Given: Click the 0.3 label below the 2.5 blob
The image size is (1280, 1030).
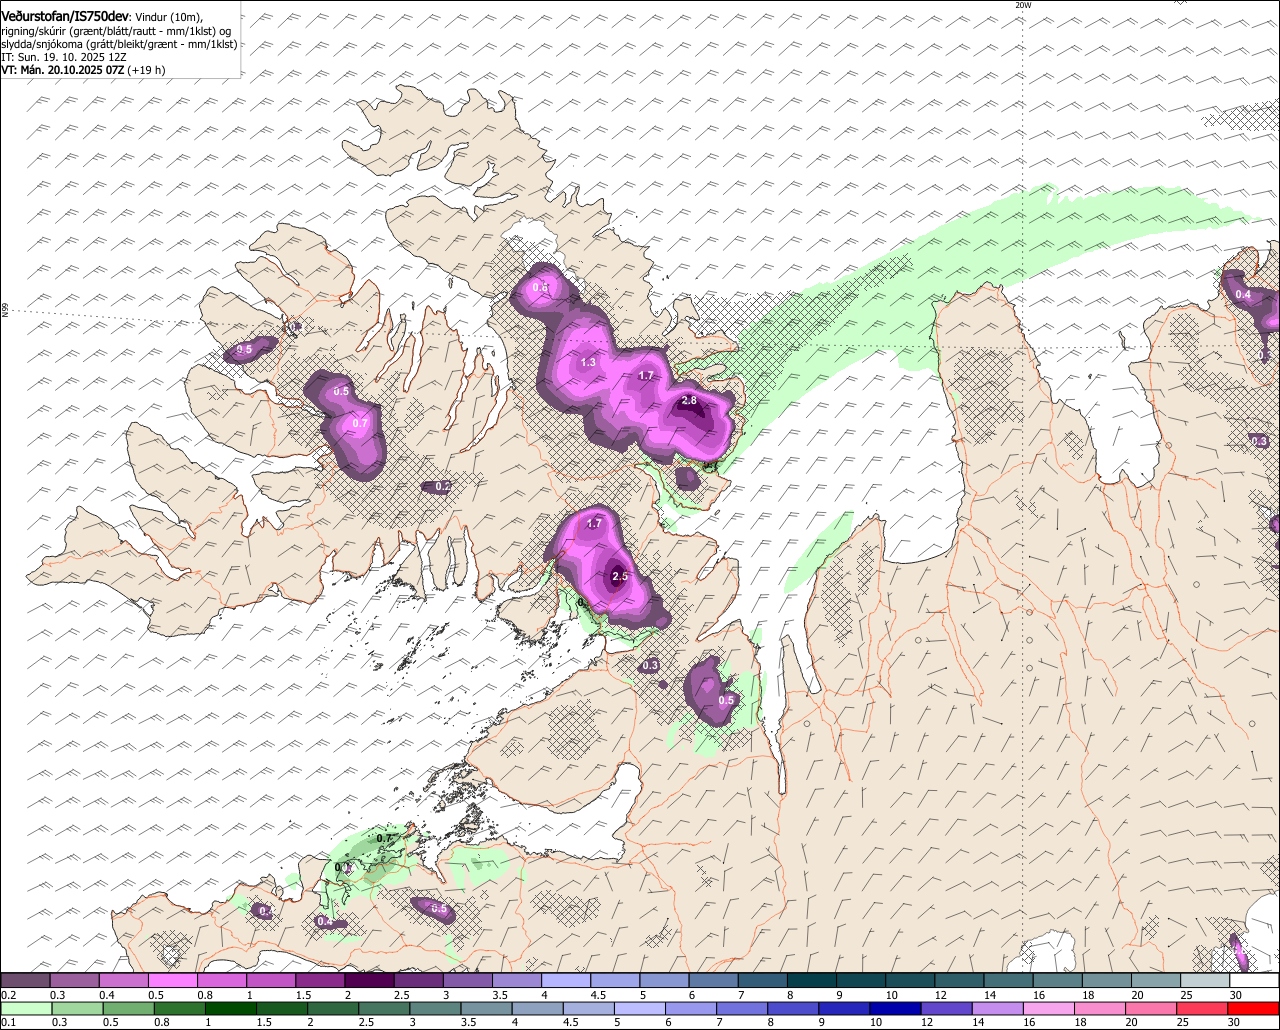Looking at the screenshot, I should pos(650,665).
